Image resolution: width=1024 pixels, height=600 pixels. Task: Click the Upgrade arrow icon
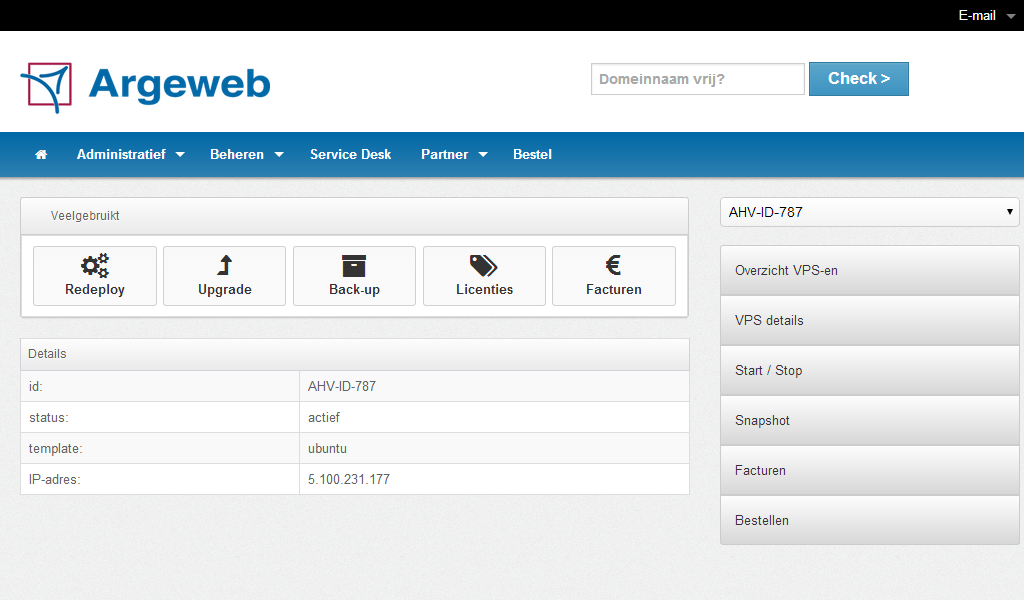(x=224, y=265)
